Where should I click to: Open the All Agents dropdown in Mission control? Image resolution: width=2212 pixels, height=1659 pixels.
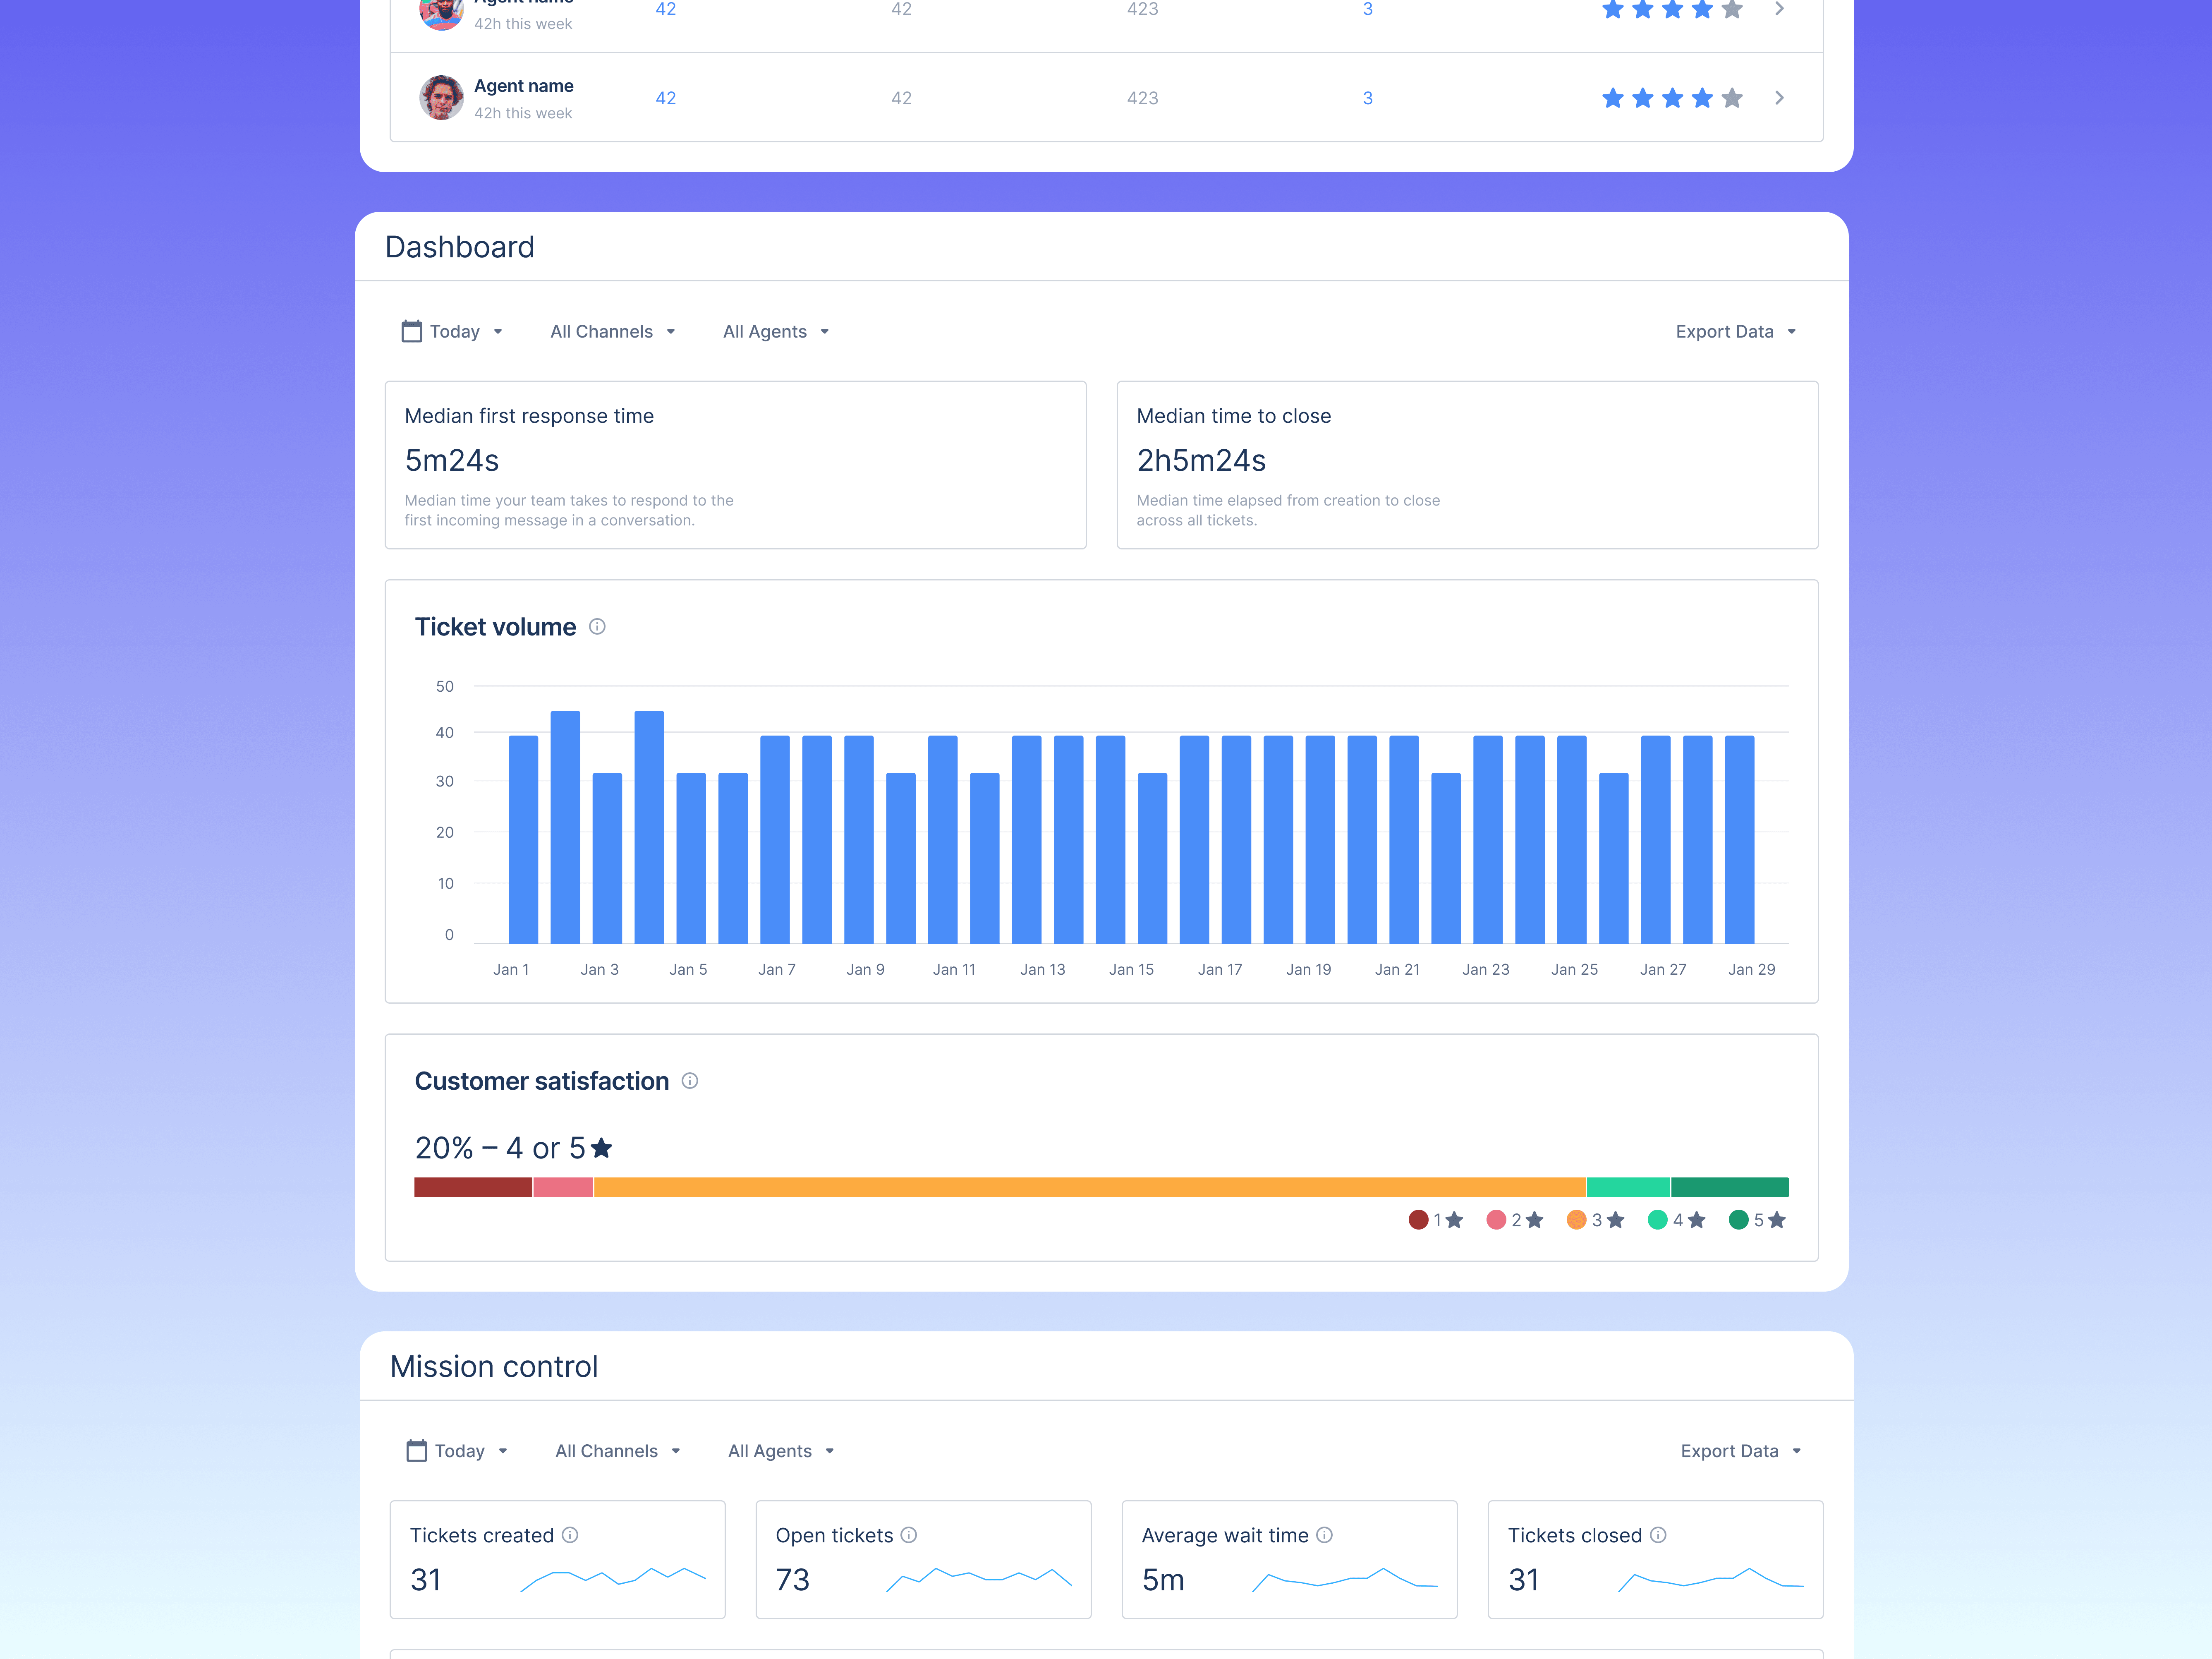[781, 1451]
